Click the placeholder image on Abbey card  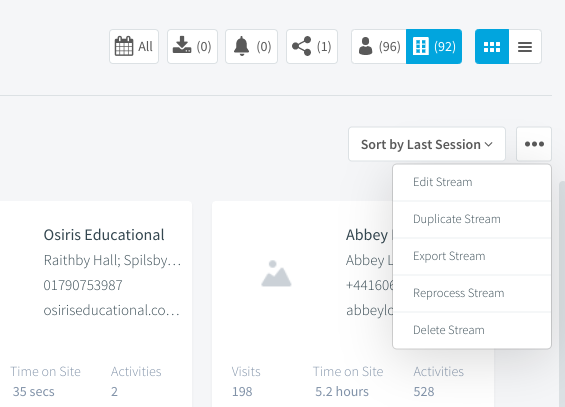276,274
